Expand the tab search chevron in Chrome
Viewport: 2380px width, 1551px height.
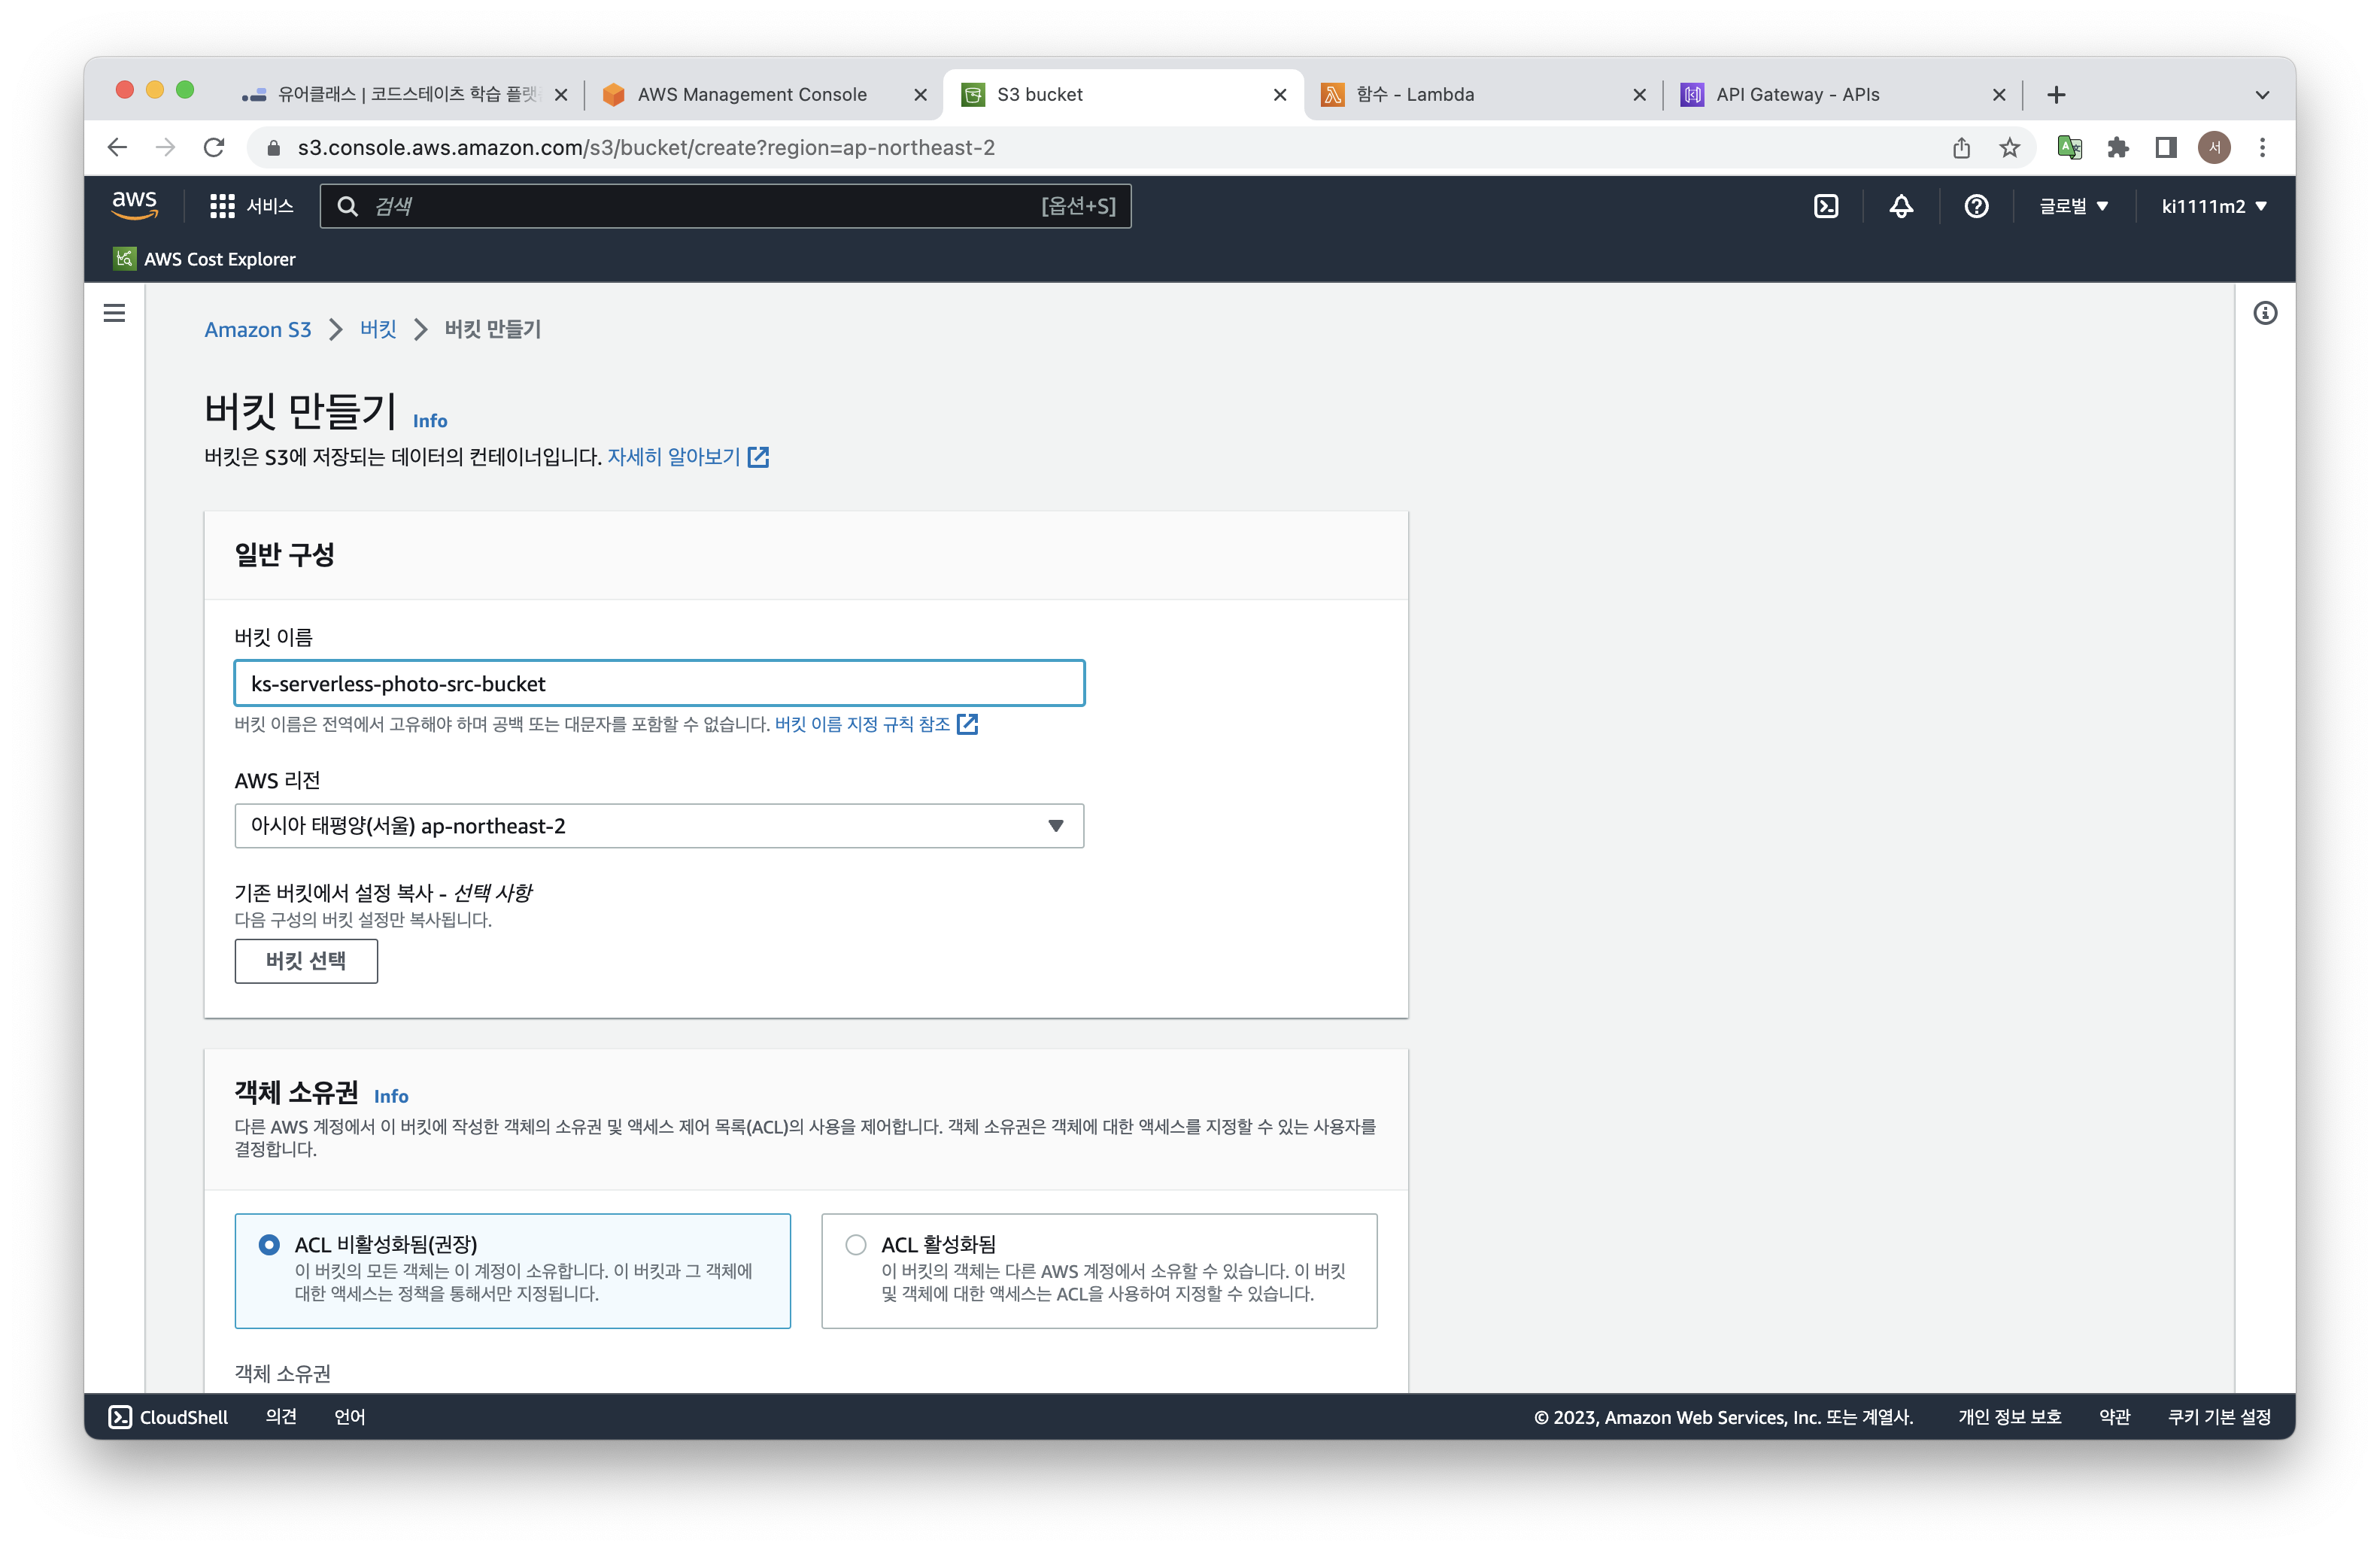coord(2262,95)
